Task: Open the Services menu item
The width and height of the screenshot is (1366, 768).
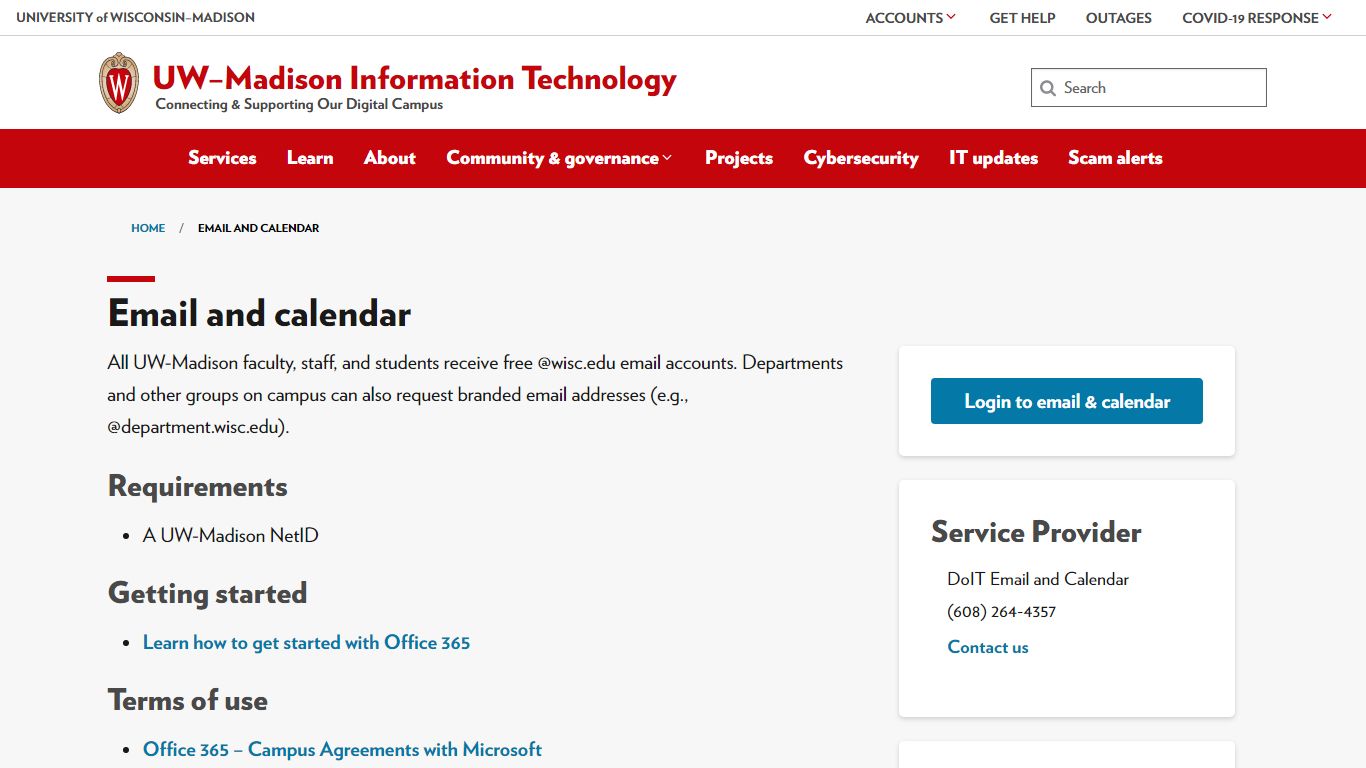Action: [x=222, y=158]
